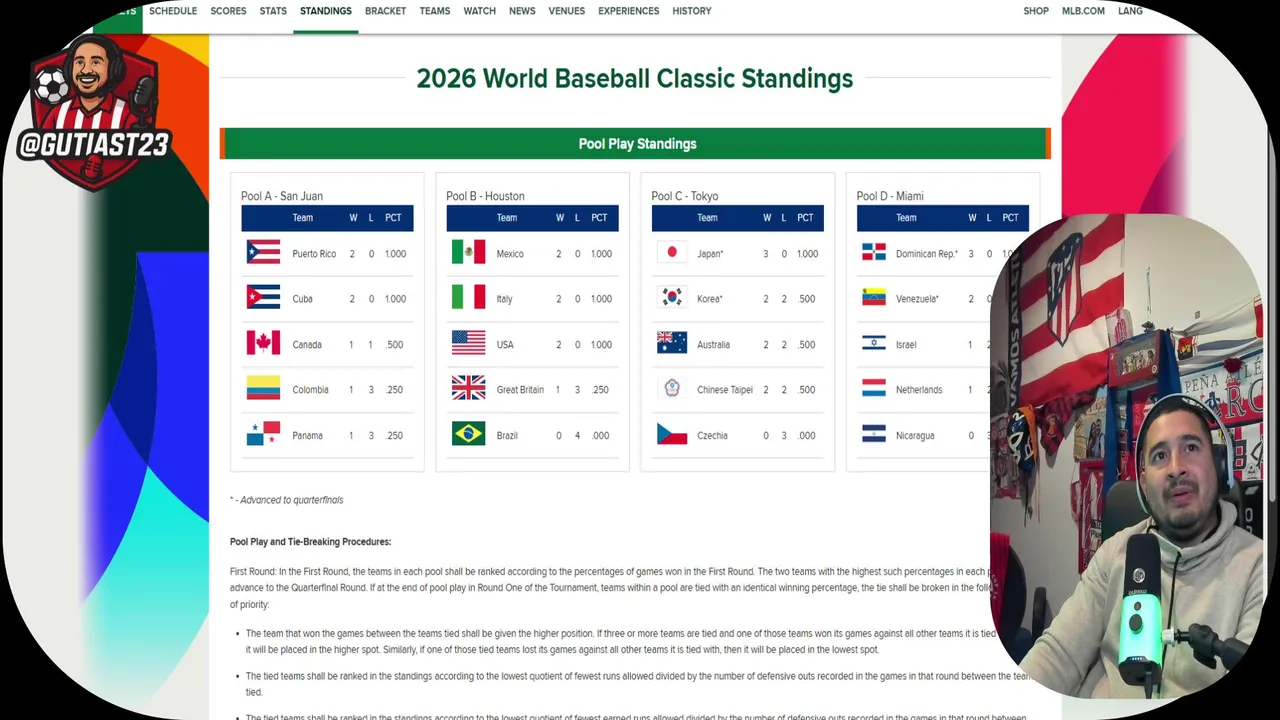Click the Venezuela flag icon
The image size is (1280, 720).
[874, 297]
